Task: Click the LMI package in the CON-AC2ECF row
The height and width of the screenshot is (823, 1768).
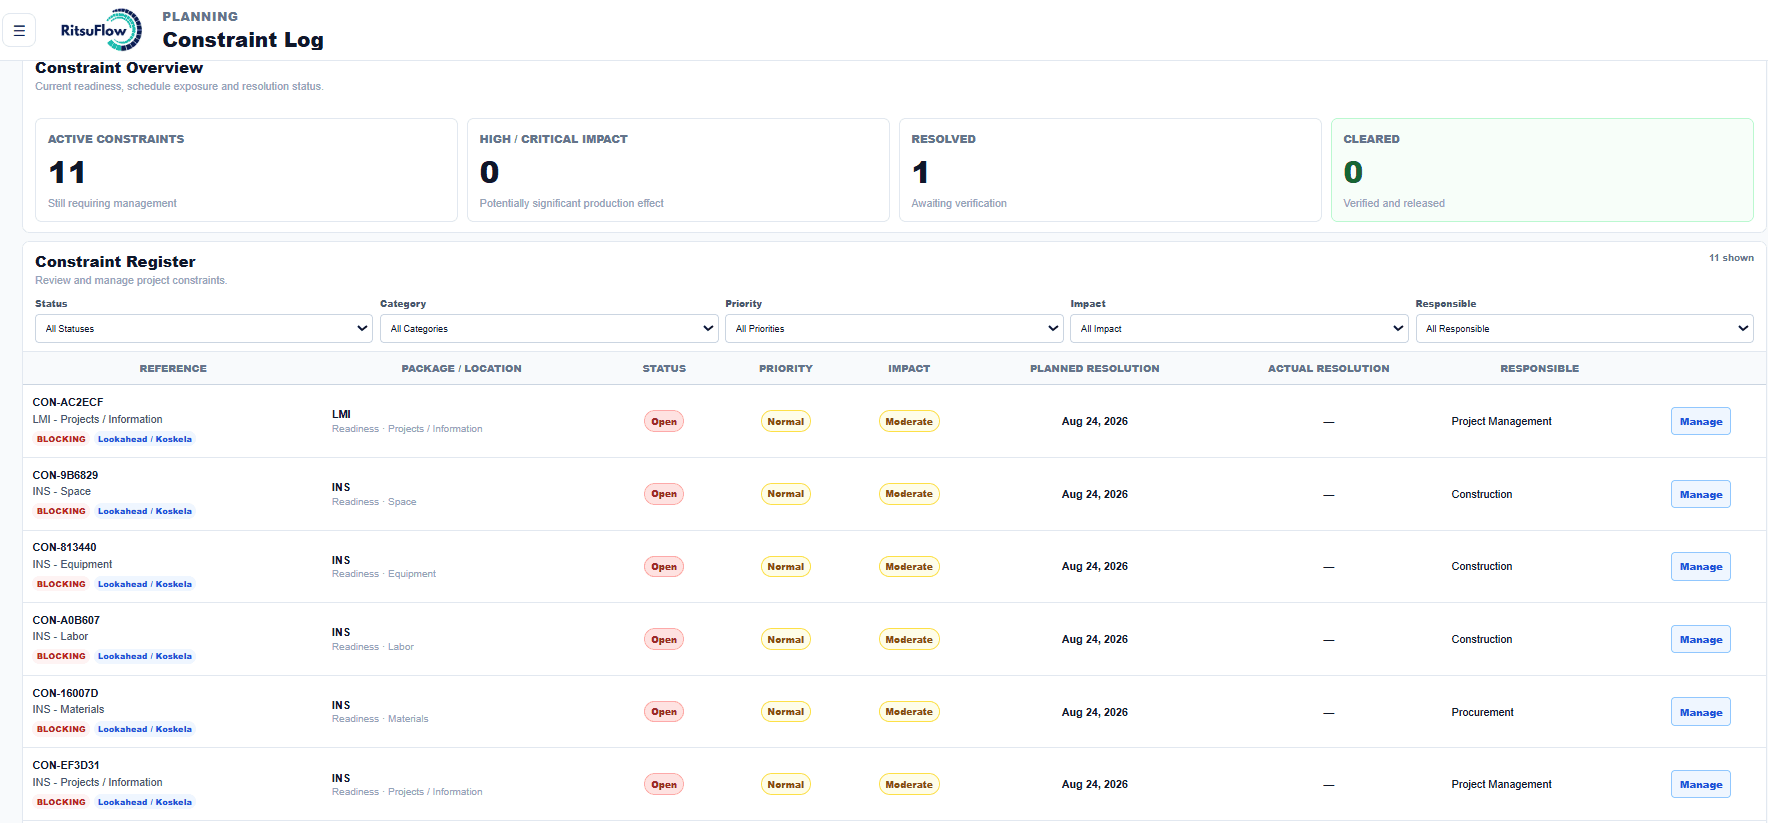Action: (341, 414)
